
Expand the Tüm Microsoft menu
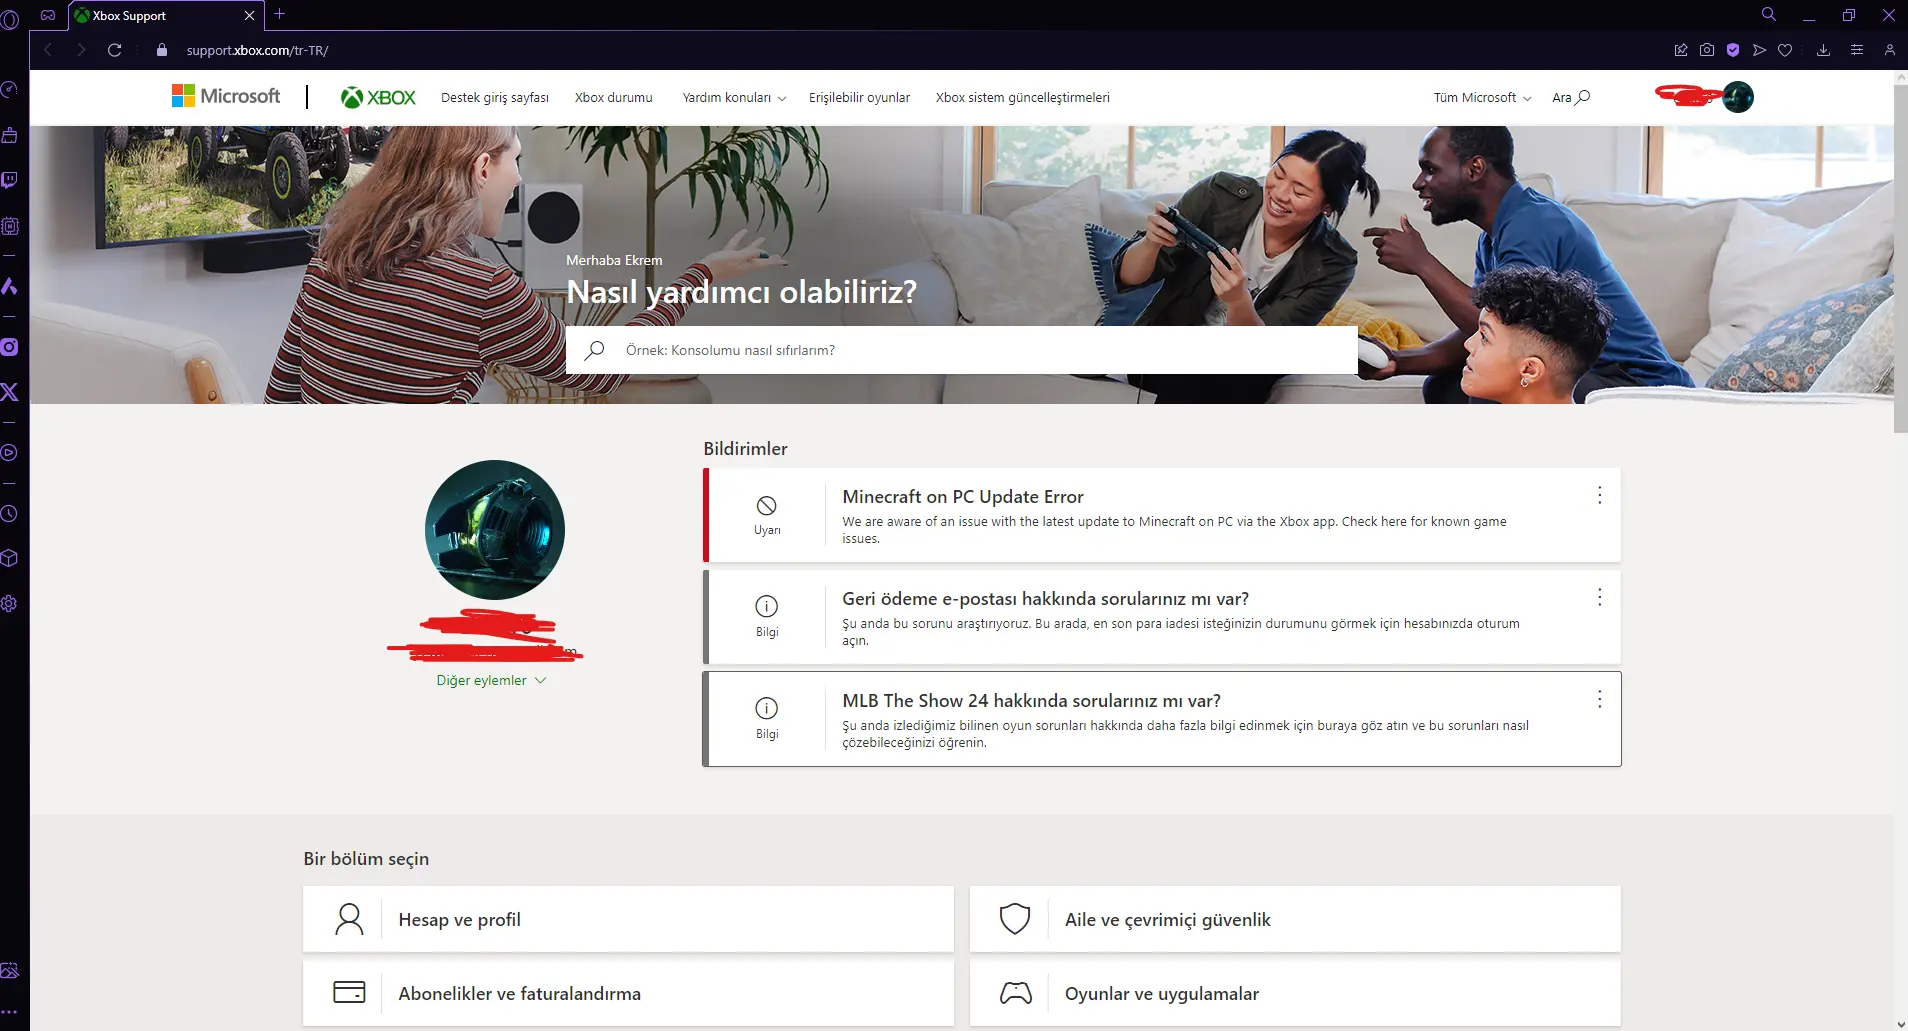pos(1482,98)
